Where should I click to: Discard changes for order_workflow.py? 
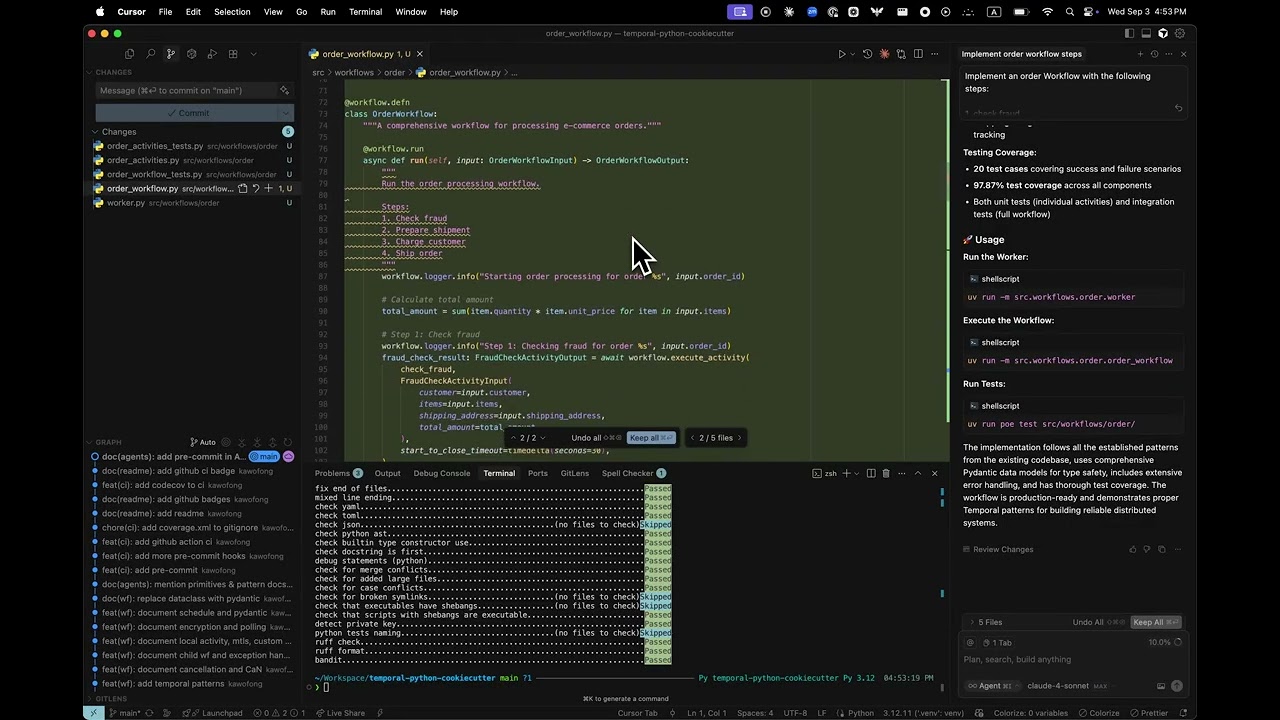tap(255, 188)
